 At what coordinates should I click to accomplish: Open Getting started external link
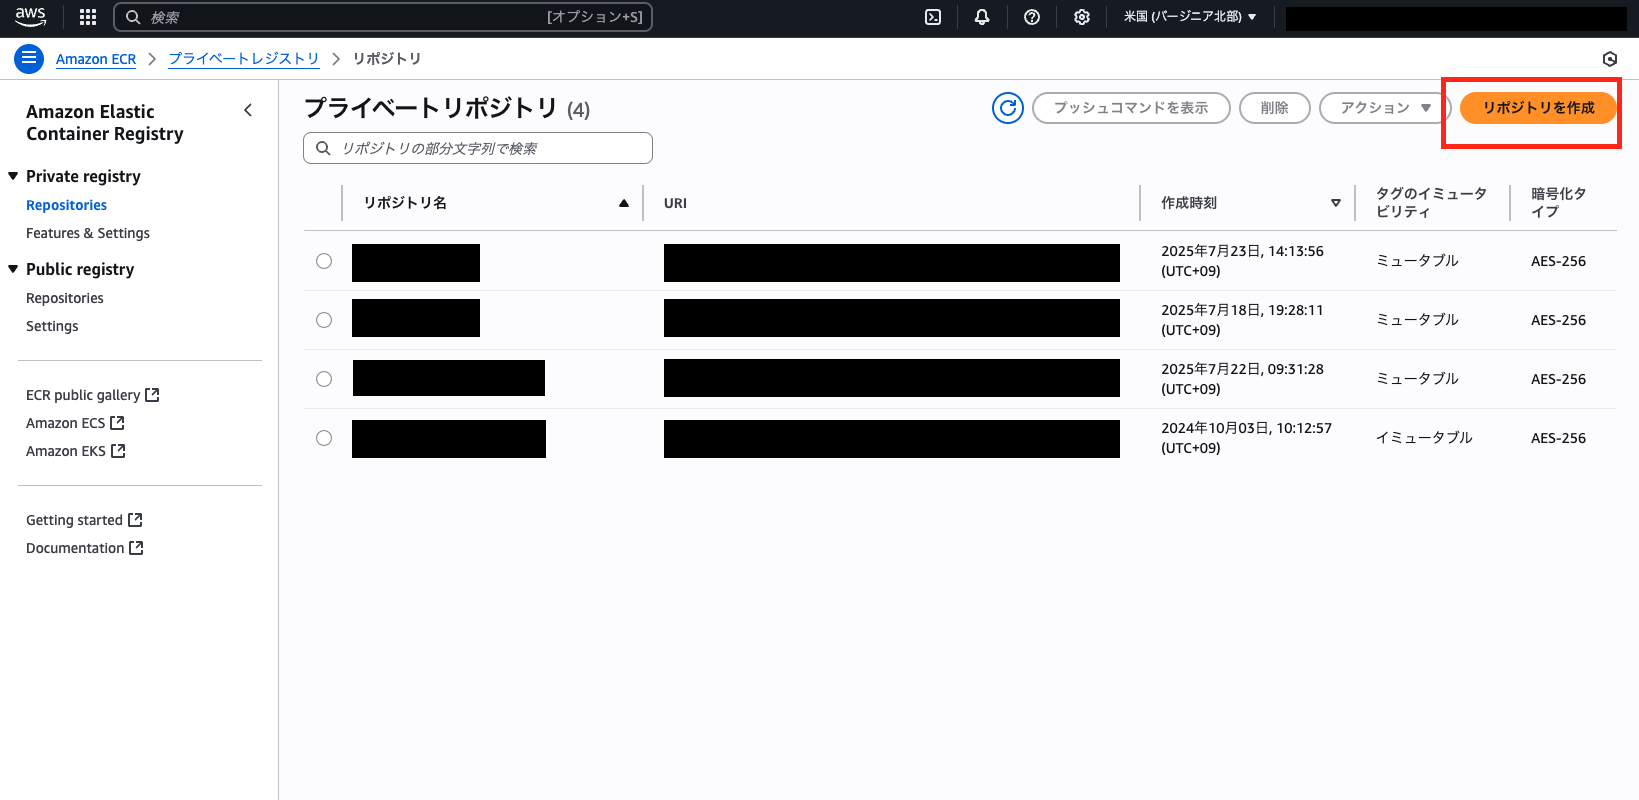[x=84, y=520]
